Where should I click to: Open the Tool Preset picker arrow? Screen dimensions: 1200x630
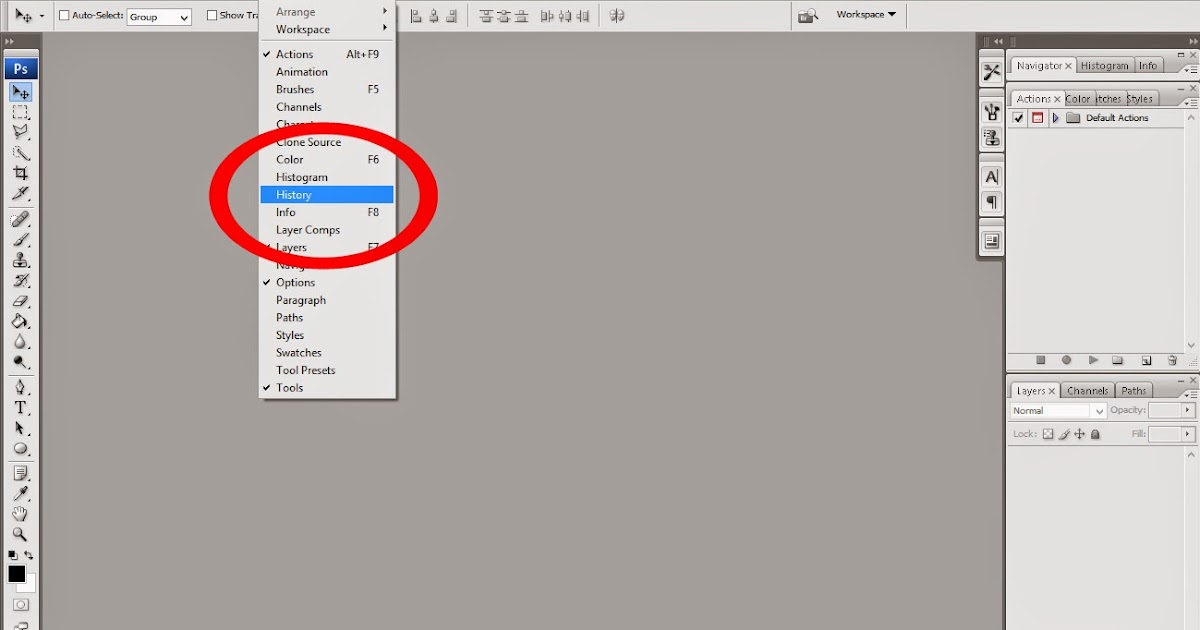42,16
